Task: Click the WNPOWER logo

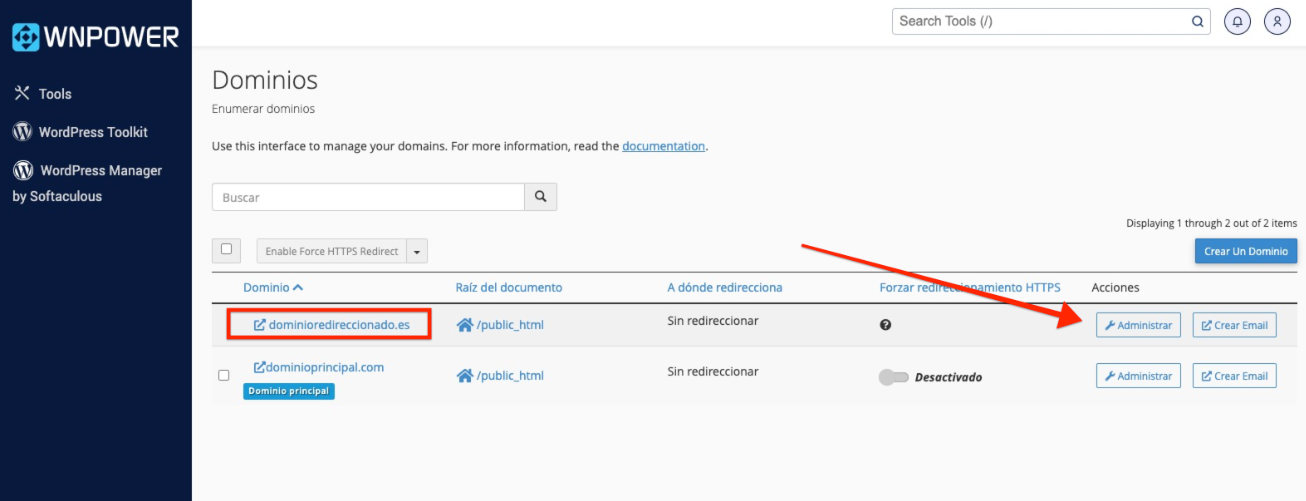Action: (95, 37)
